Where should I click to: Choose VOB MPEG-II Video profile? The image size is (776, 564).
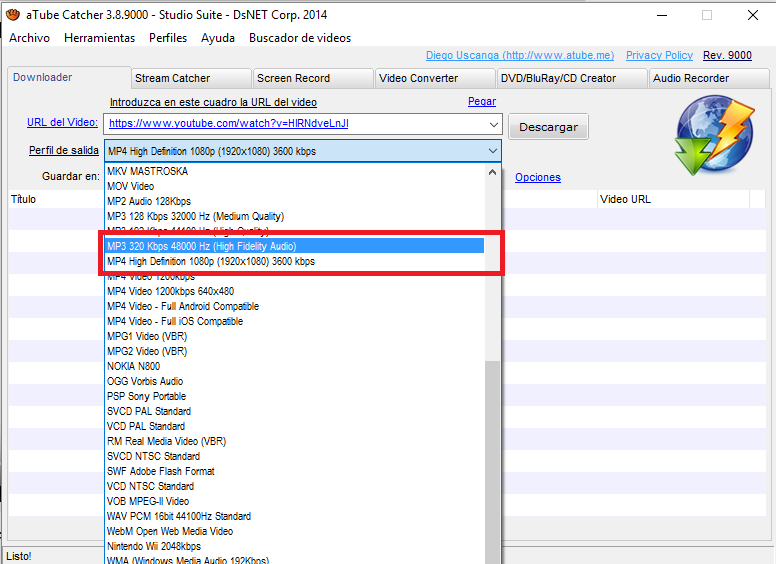pyautogui.click(x=295, y=501)
